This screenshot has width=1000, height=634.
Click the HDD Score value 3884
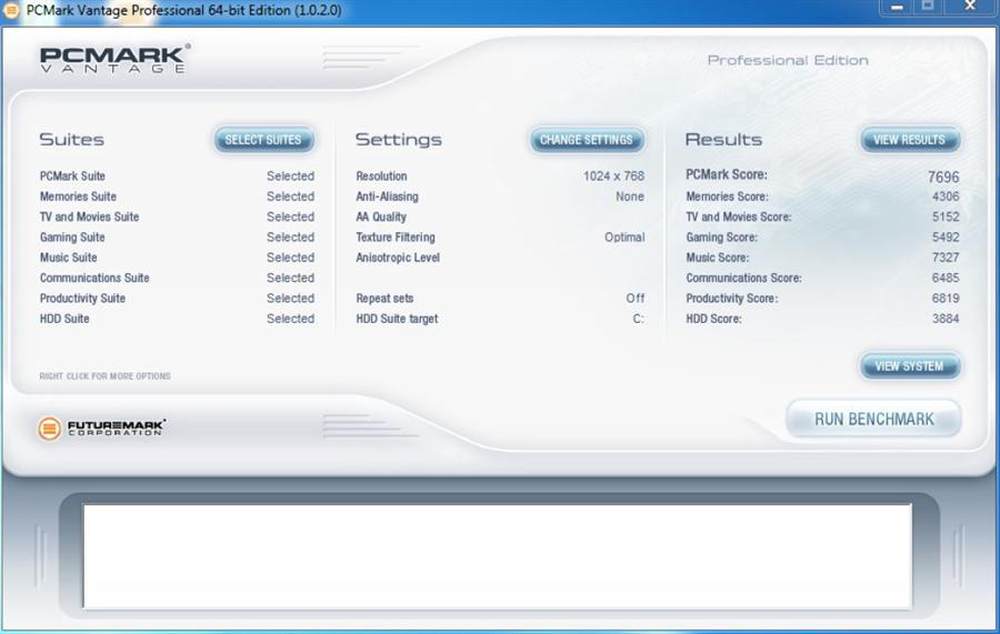945,319
